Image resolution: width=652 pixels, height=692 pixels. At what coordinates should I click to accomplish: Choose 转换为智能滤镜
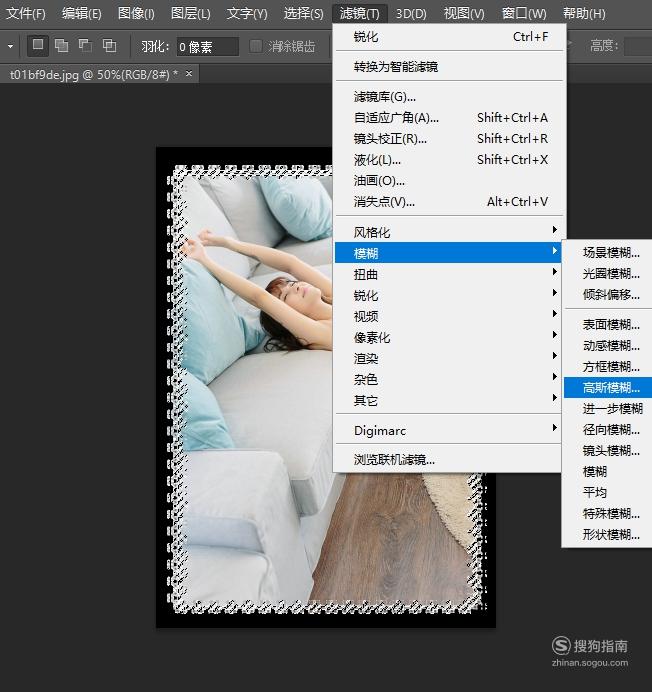[449, 67]
